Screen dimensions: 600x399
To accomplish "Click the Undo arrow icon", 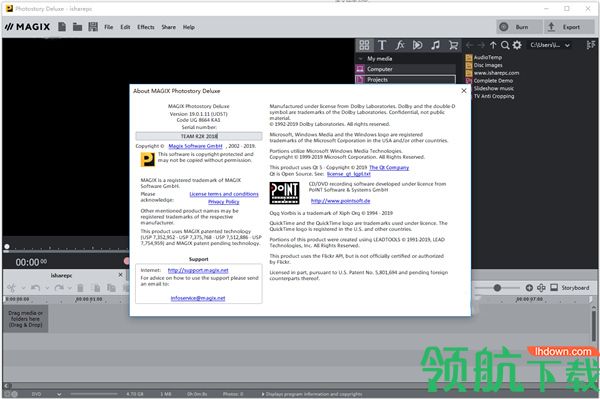I will click(35, 288).
